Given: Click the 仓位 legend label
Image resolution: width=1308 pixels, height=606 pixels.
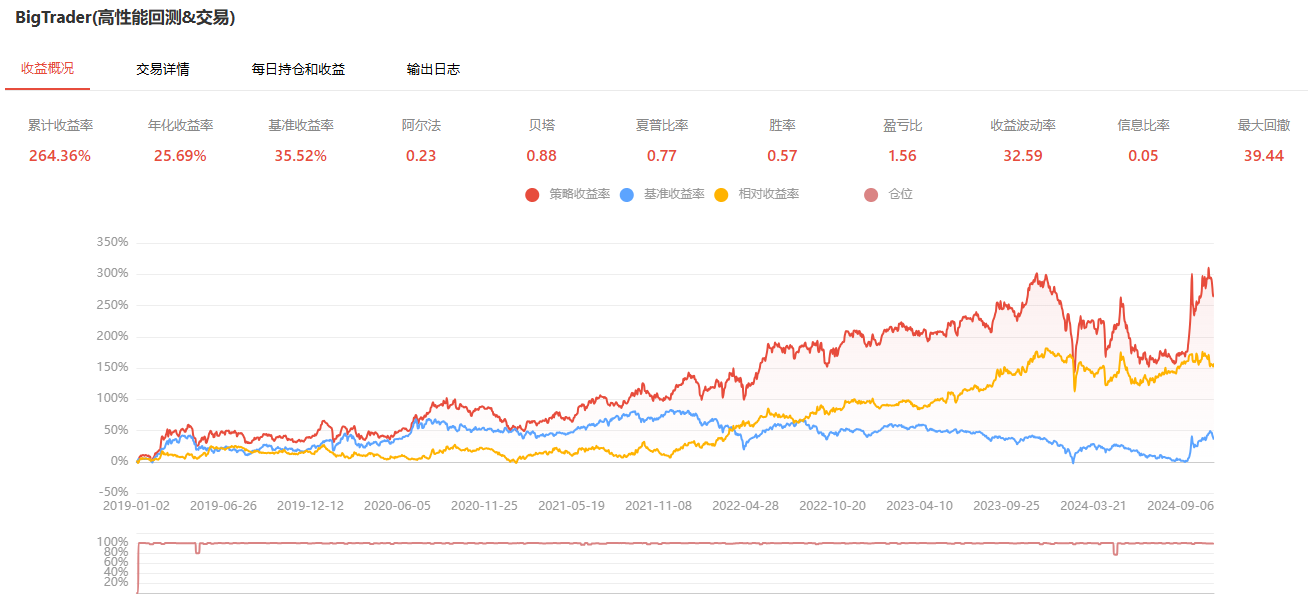Looking at the screenshot, I should pos(900,195).
